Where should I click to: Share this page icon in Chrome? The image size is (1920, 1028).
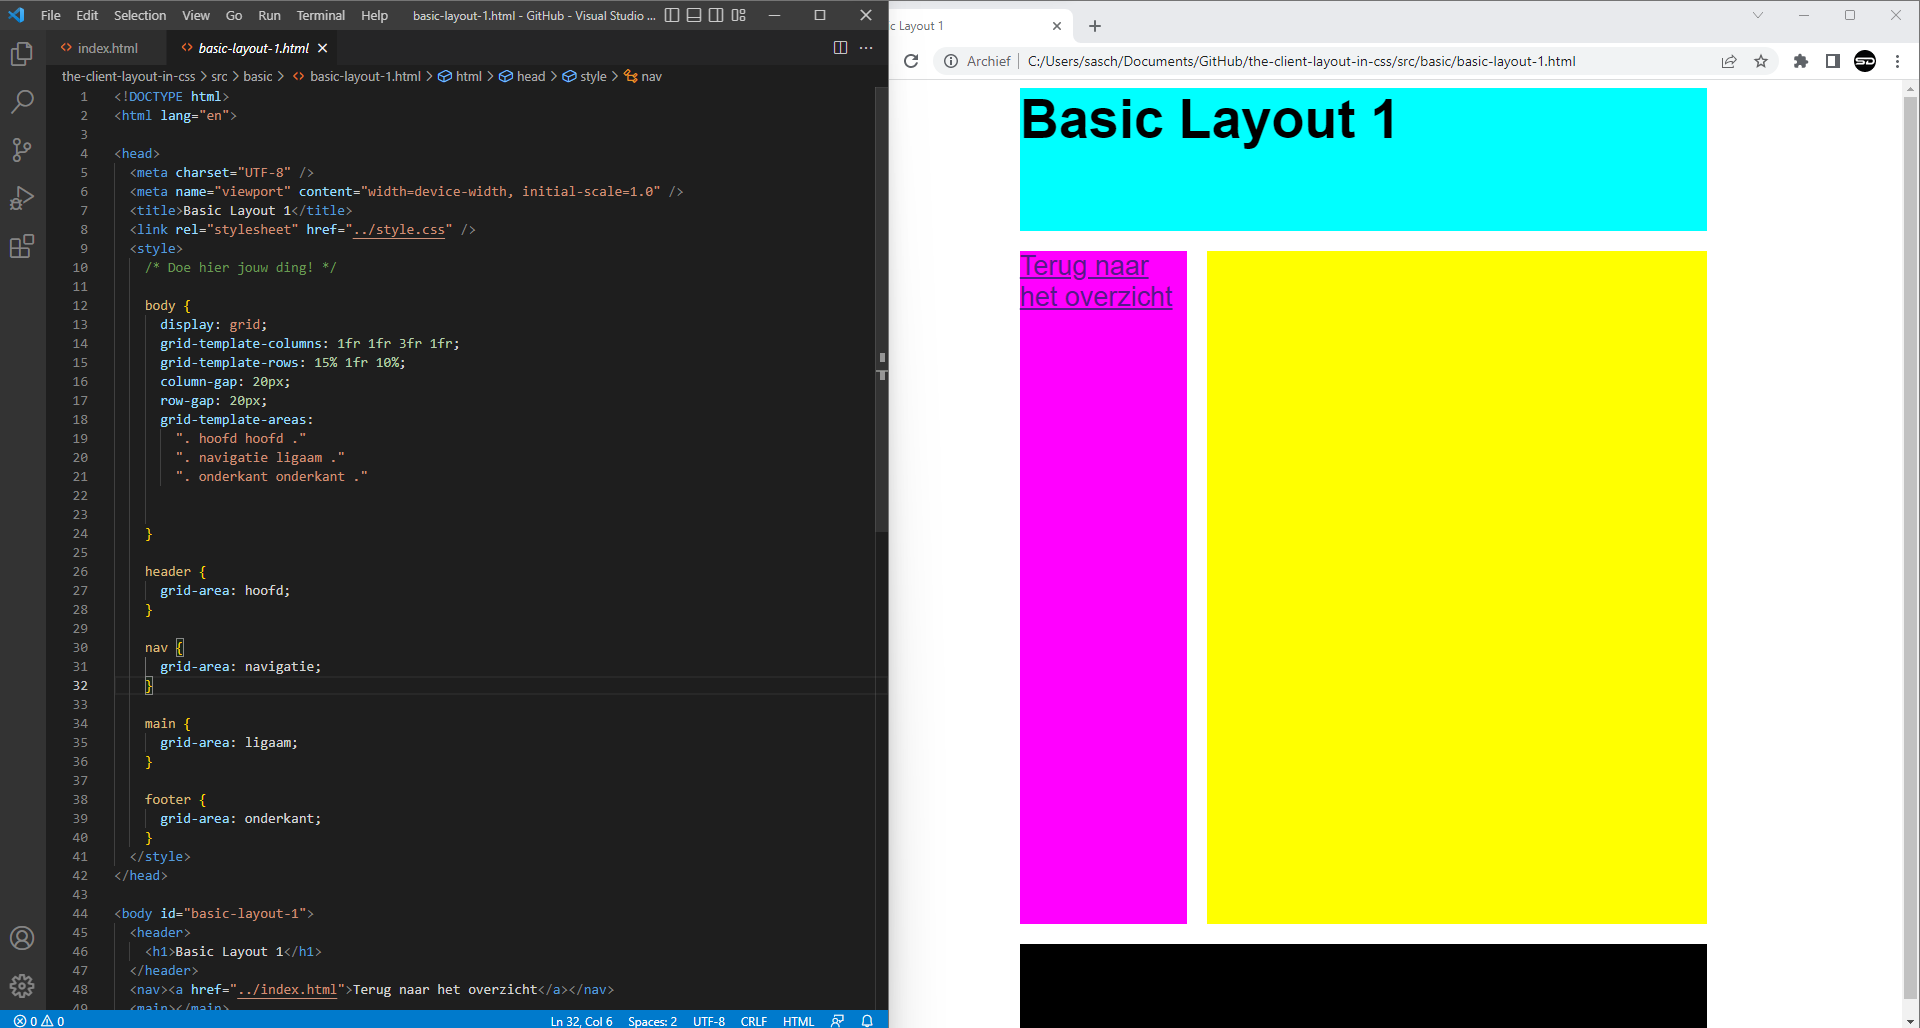pyautogui.click(x=1729, y=61)
